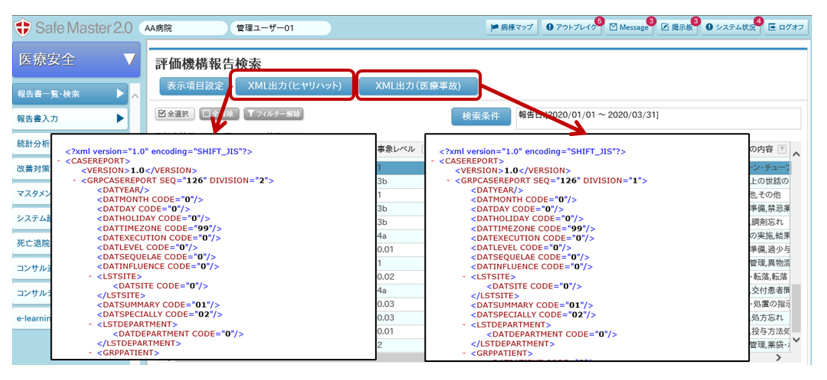The width and height of the screenshot is (827, 380).
Task: Click the 全選択 select-all button
Action: pos(176,114)
